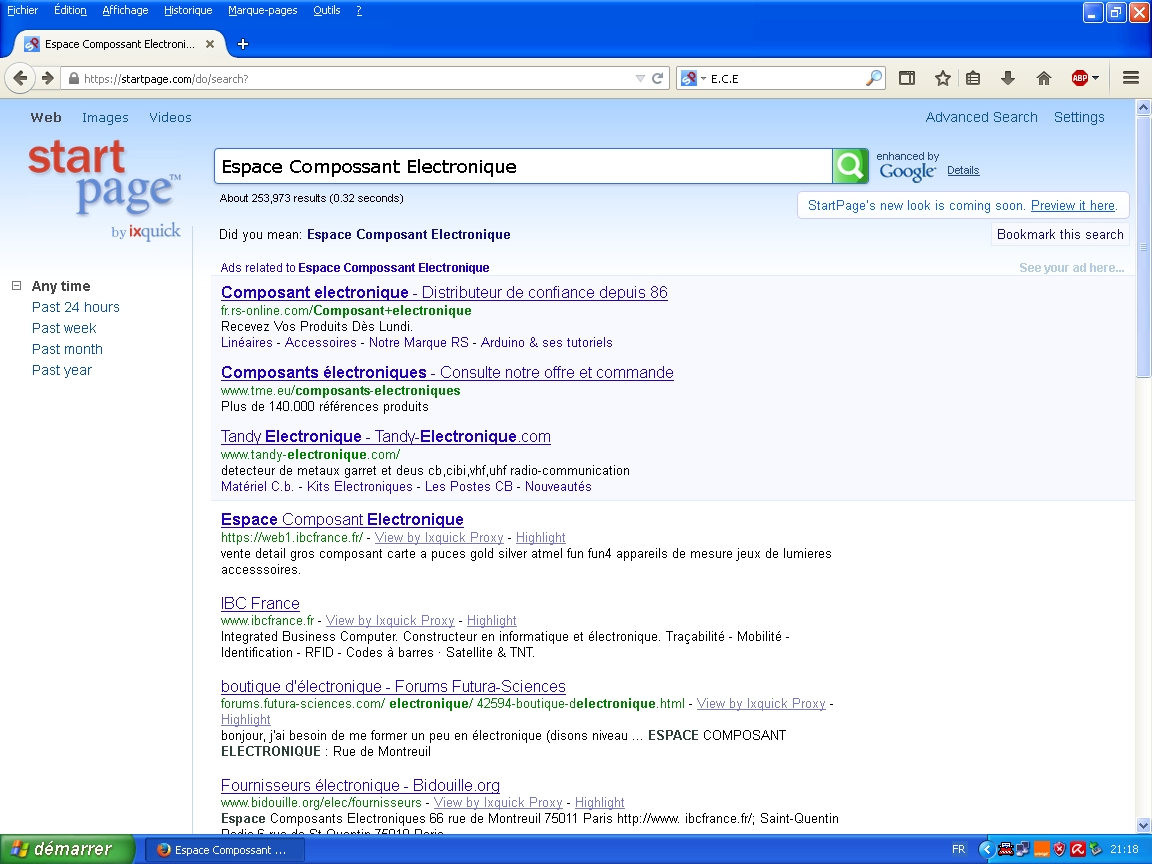Click in the StartPage search input field

[523, 166]
